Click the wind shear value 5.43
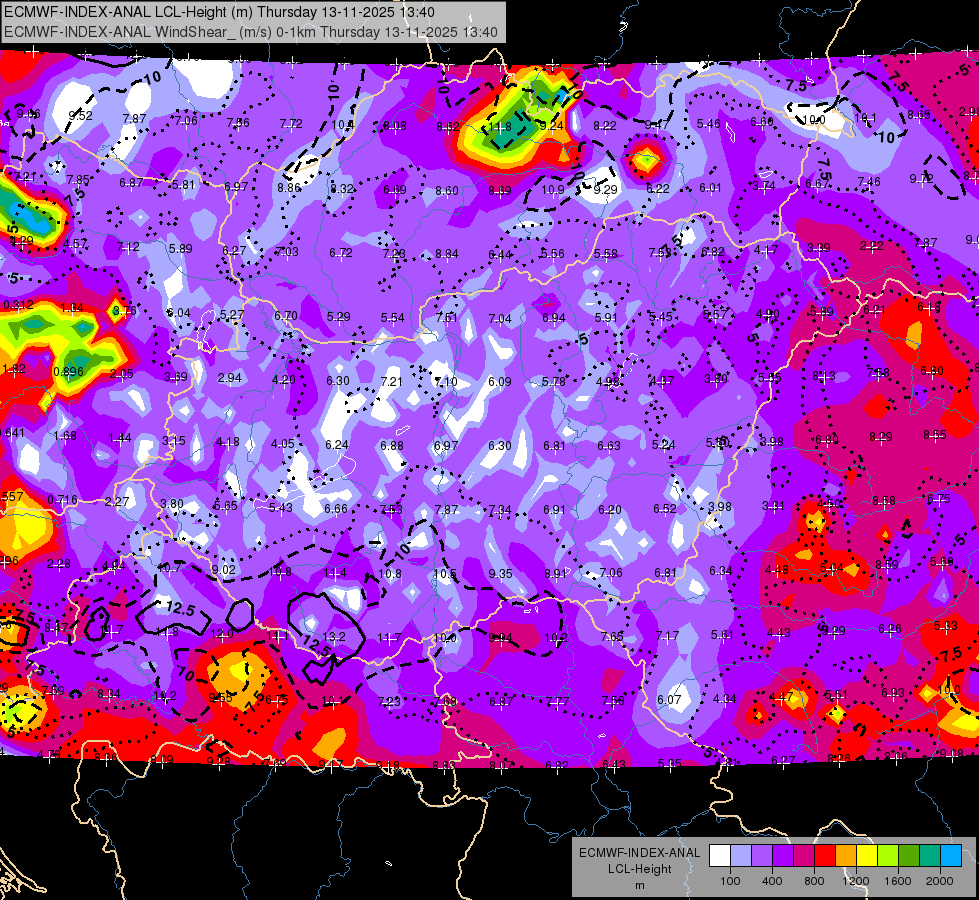The height and width of the screenshot is (900, 979). click(280, 508)
